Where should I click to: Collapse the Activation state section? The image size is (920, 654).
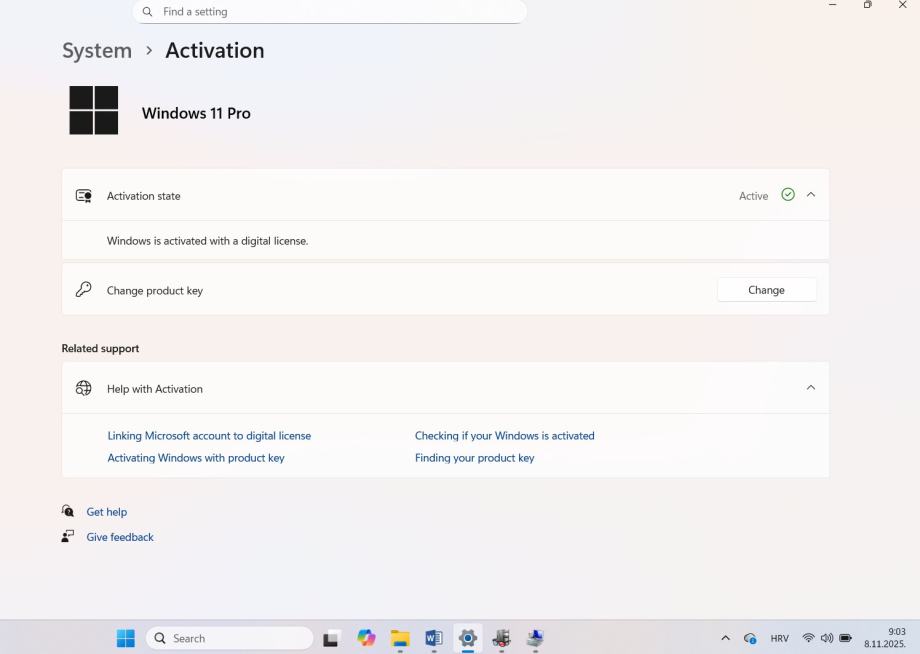pos(811,195)
